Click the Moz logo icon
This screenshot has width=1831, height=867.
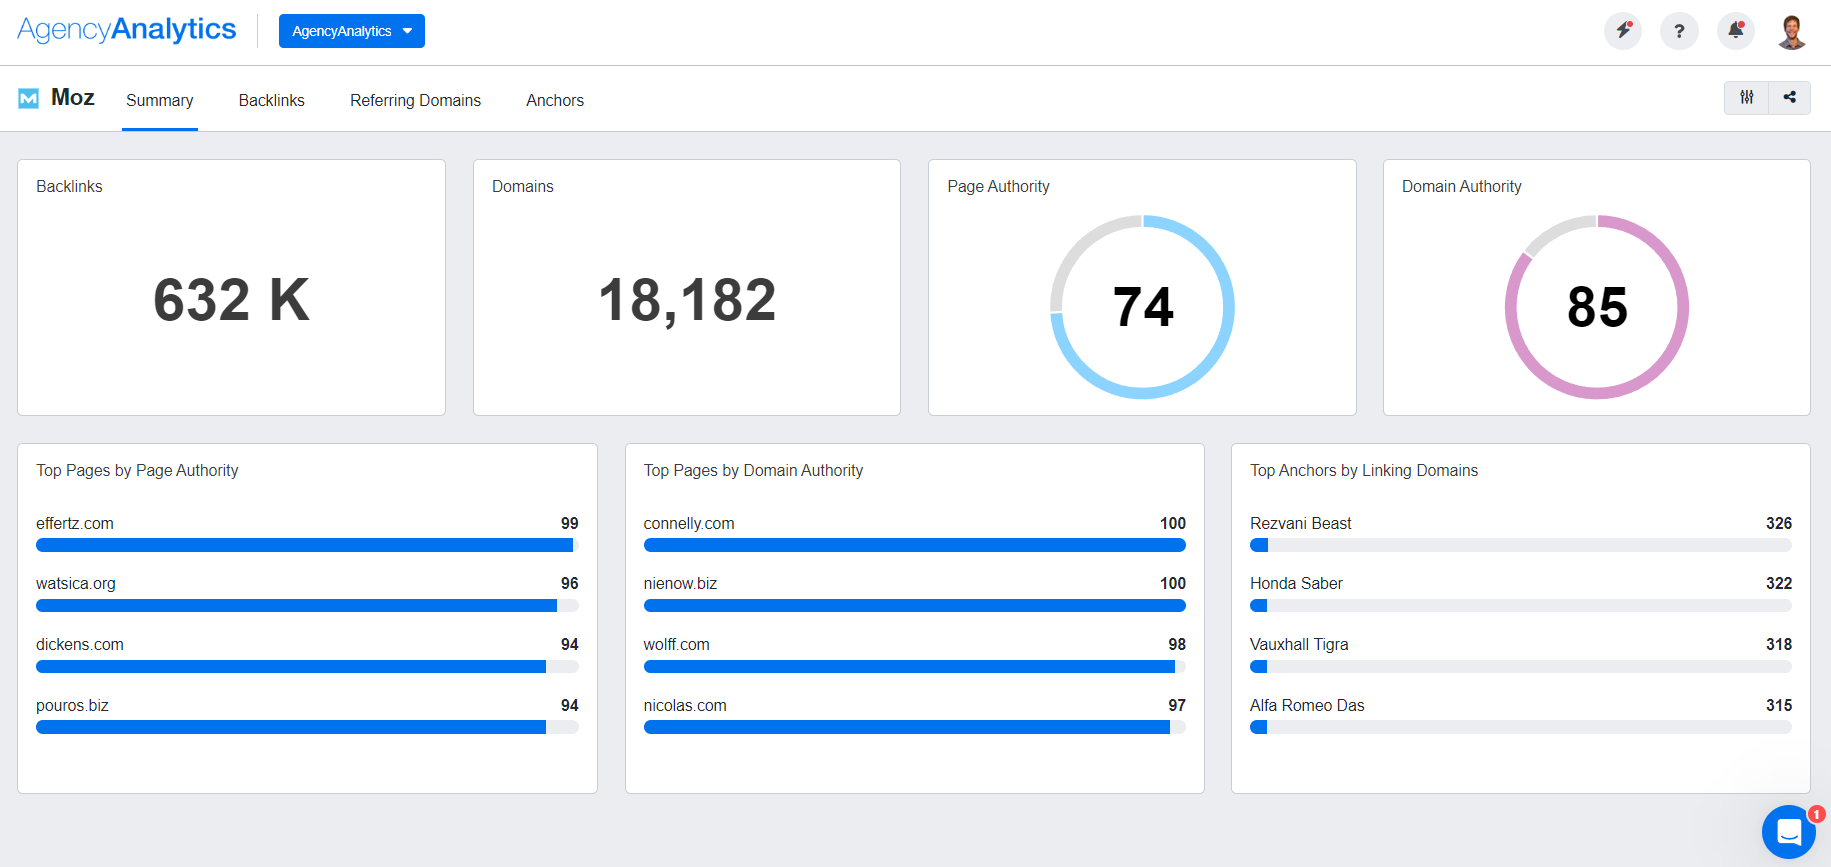coord(29,98)
